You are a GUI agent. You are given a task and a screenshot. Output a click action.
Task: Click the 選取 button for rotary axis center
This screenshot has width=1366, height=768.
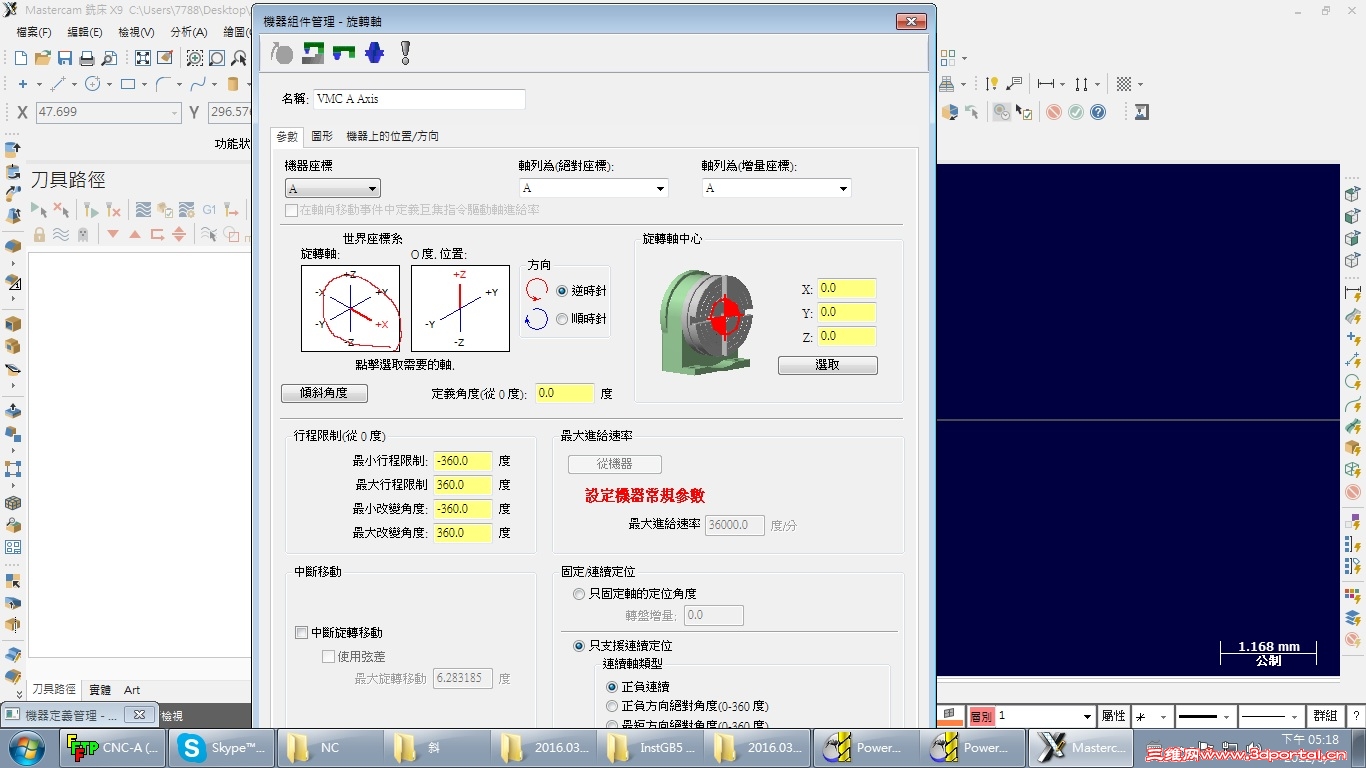pos(828,366)
